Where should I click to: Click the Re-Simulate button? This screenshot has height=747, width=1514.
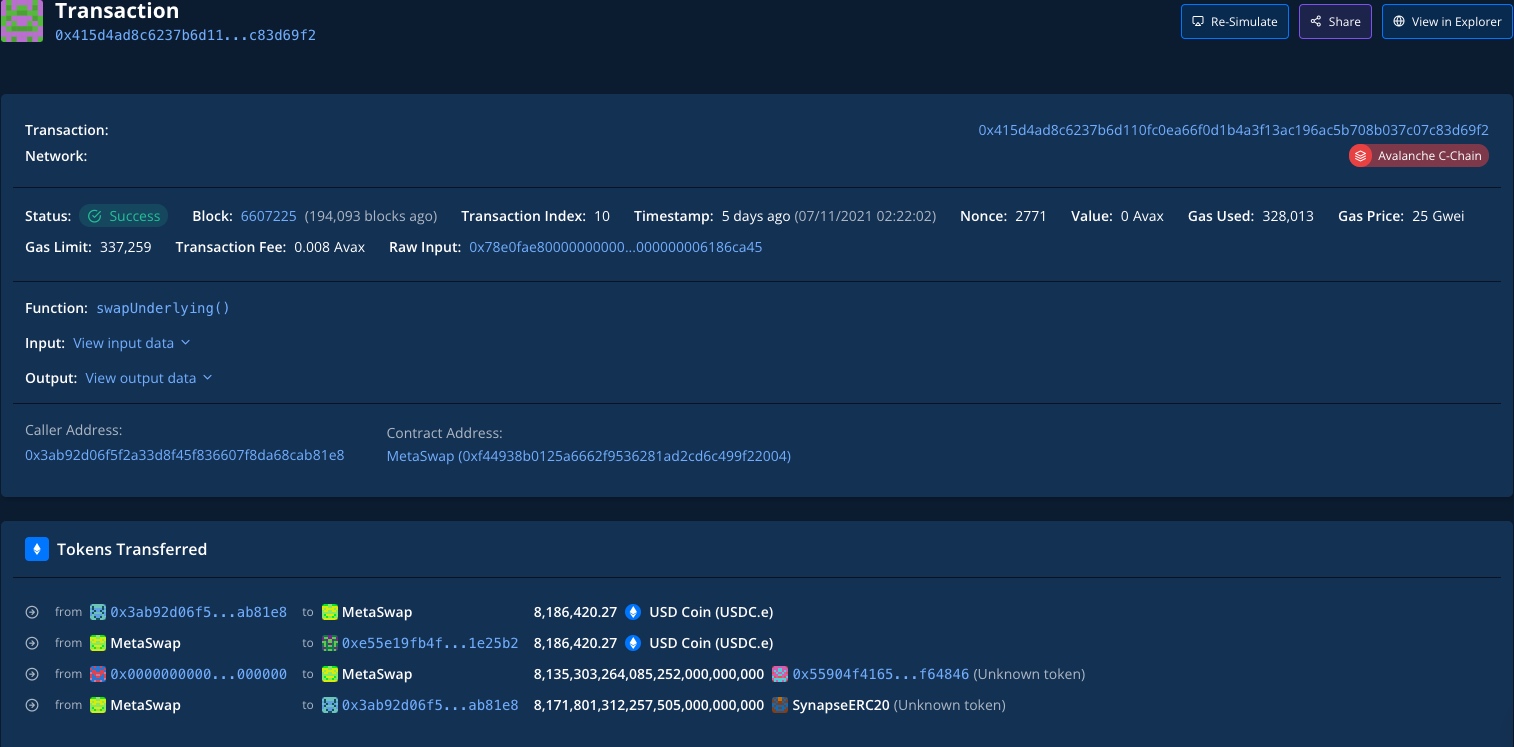pos(1234,22)
